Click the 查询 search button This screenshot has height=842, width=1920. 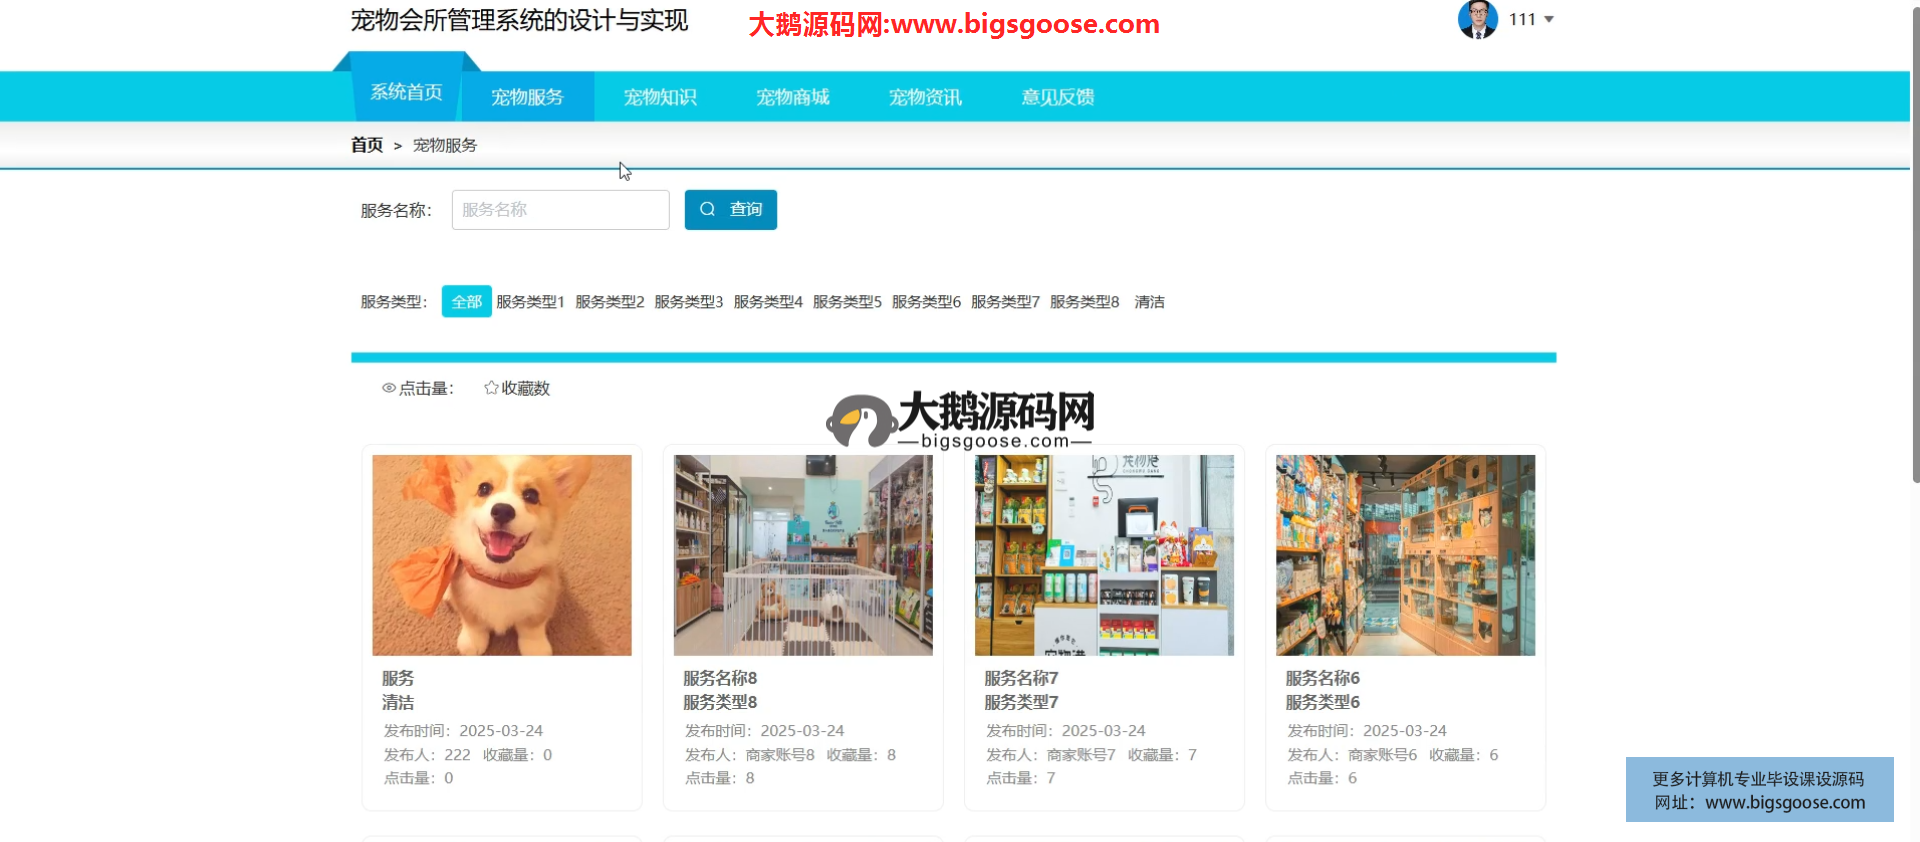(731, 210)
